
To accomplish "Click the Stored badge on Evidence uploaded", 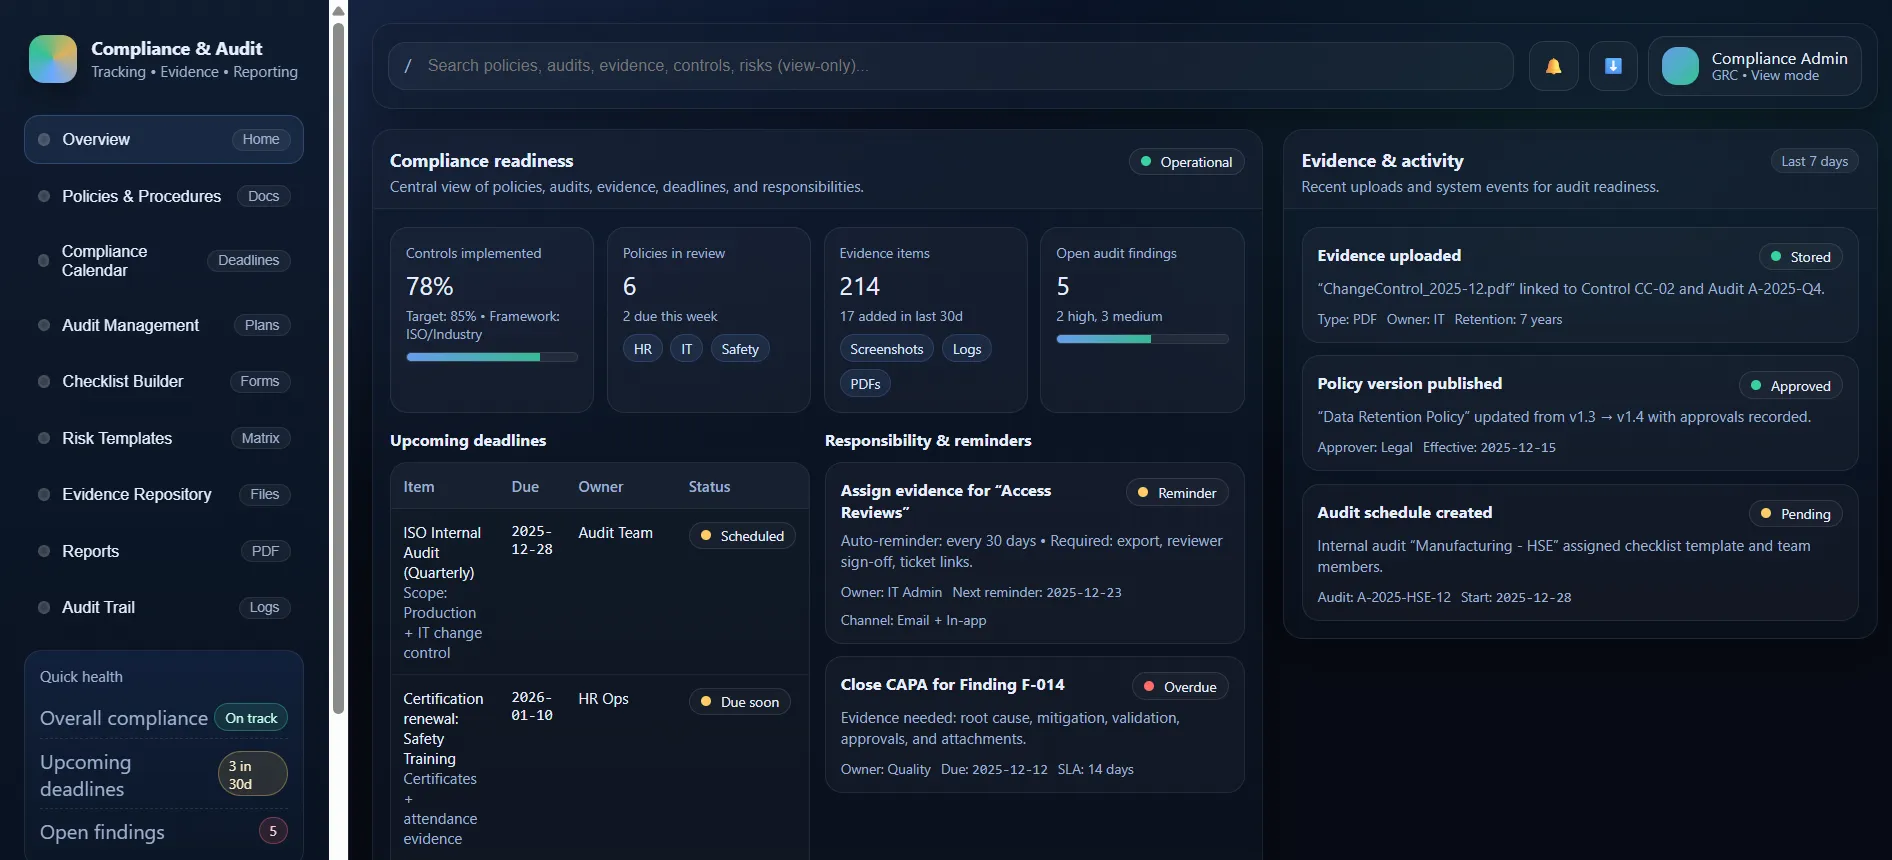I will click(1800, 257).
